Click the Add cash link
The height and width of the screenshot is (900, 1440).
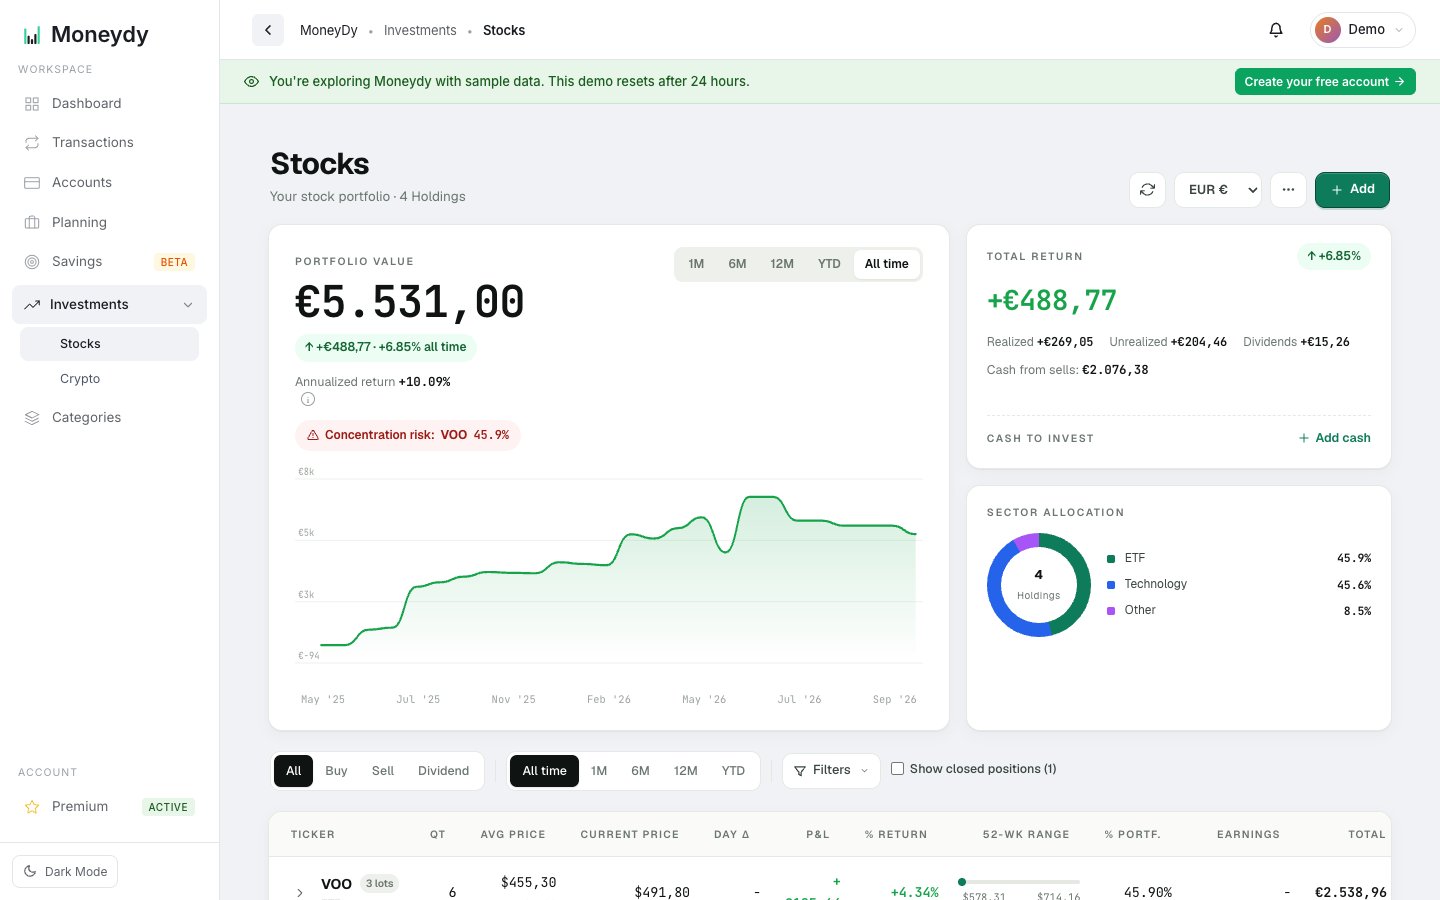click(x=1334, y=438)
